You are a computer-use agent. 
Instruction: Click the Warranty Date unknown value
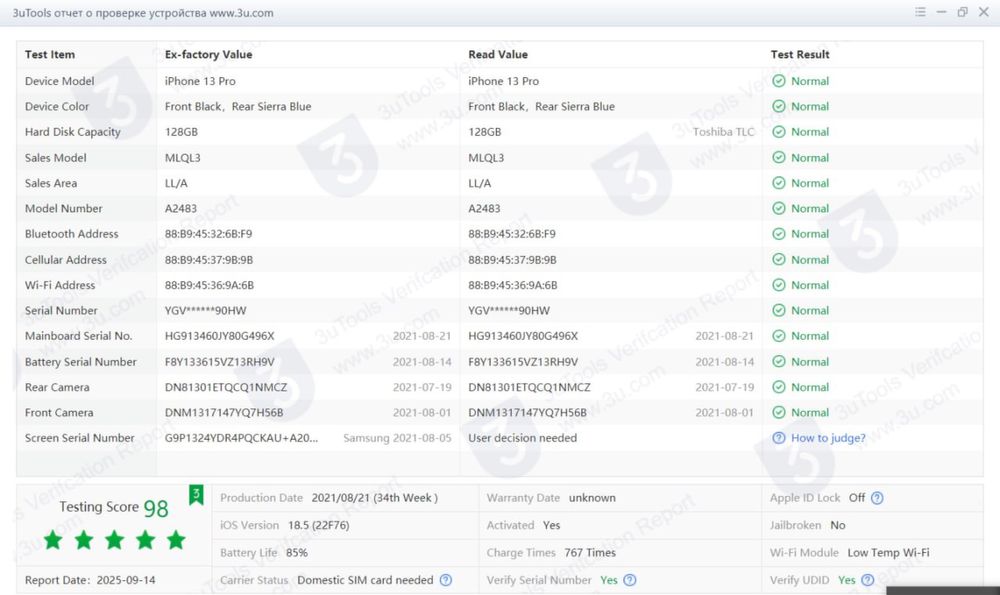click(592, 498)
